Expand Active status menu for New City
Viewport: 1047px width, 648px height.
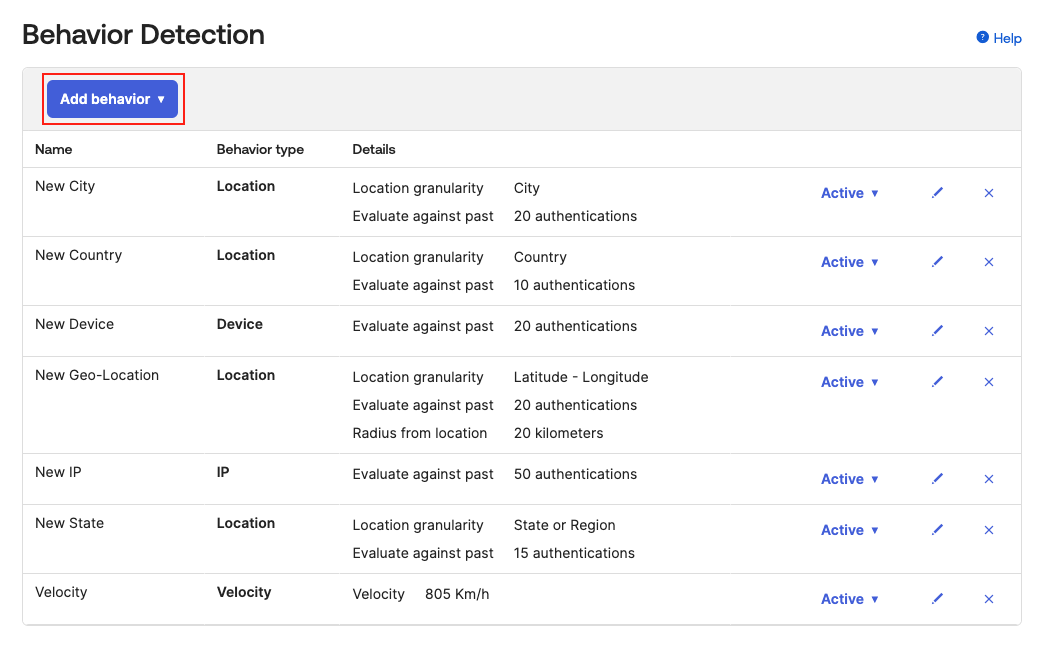[x=849, y=193]
